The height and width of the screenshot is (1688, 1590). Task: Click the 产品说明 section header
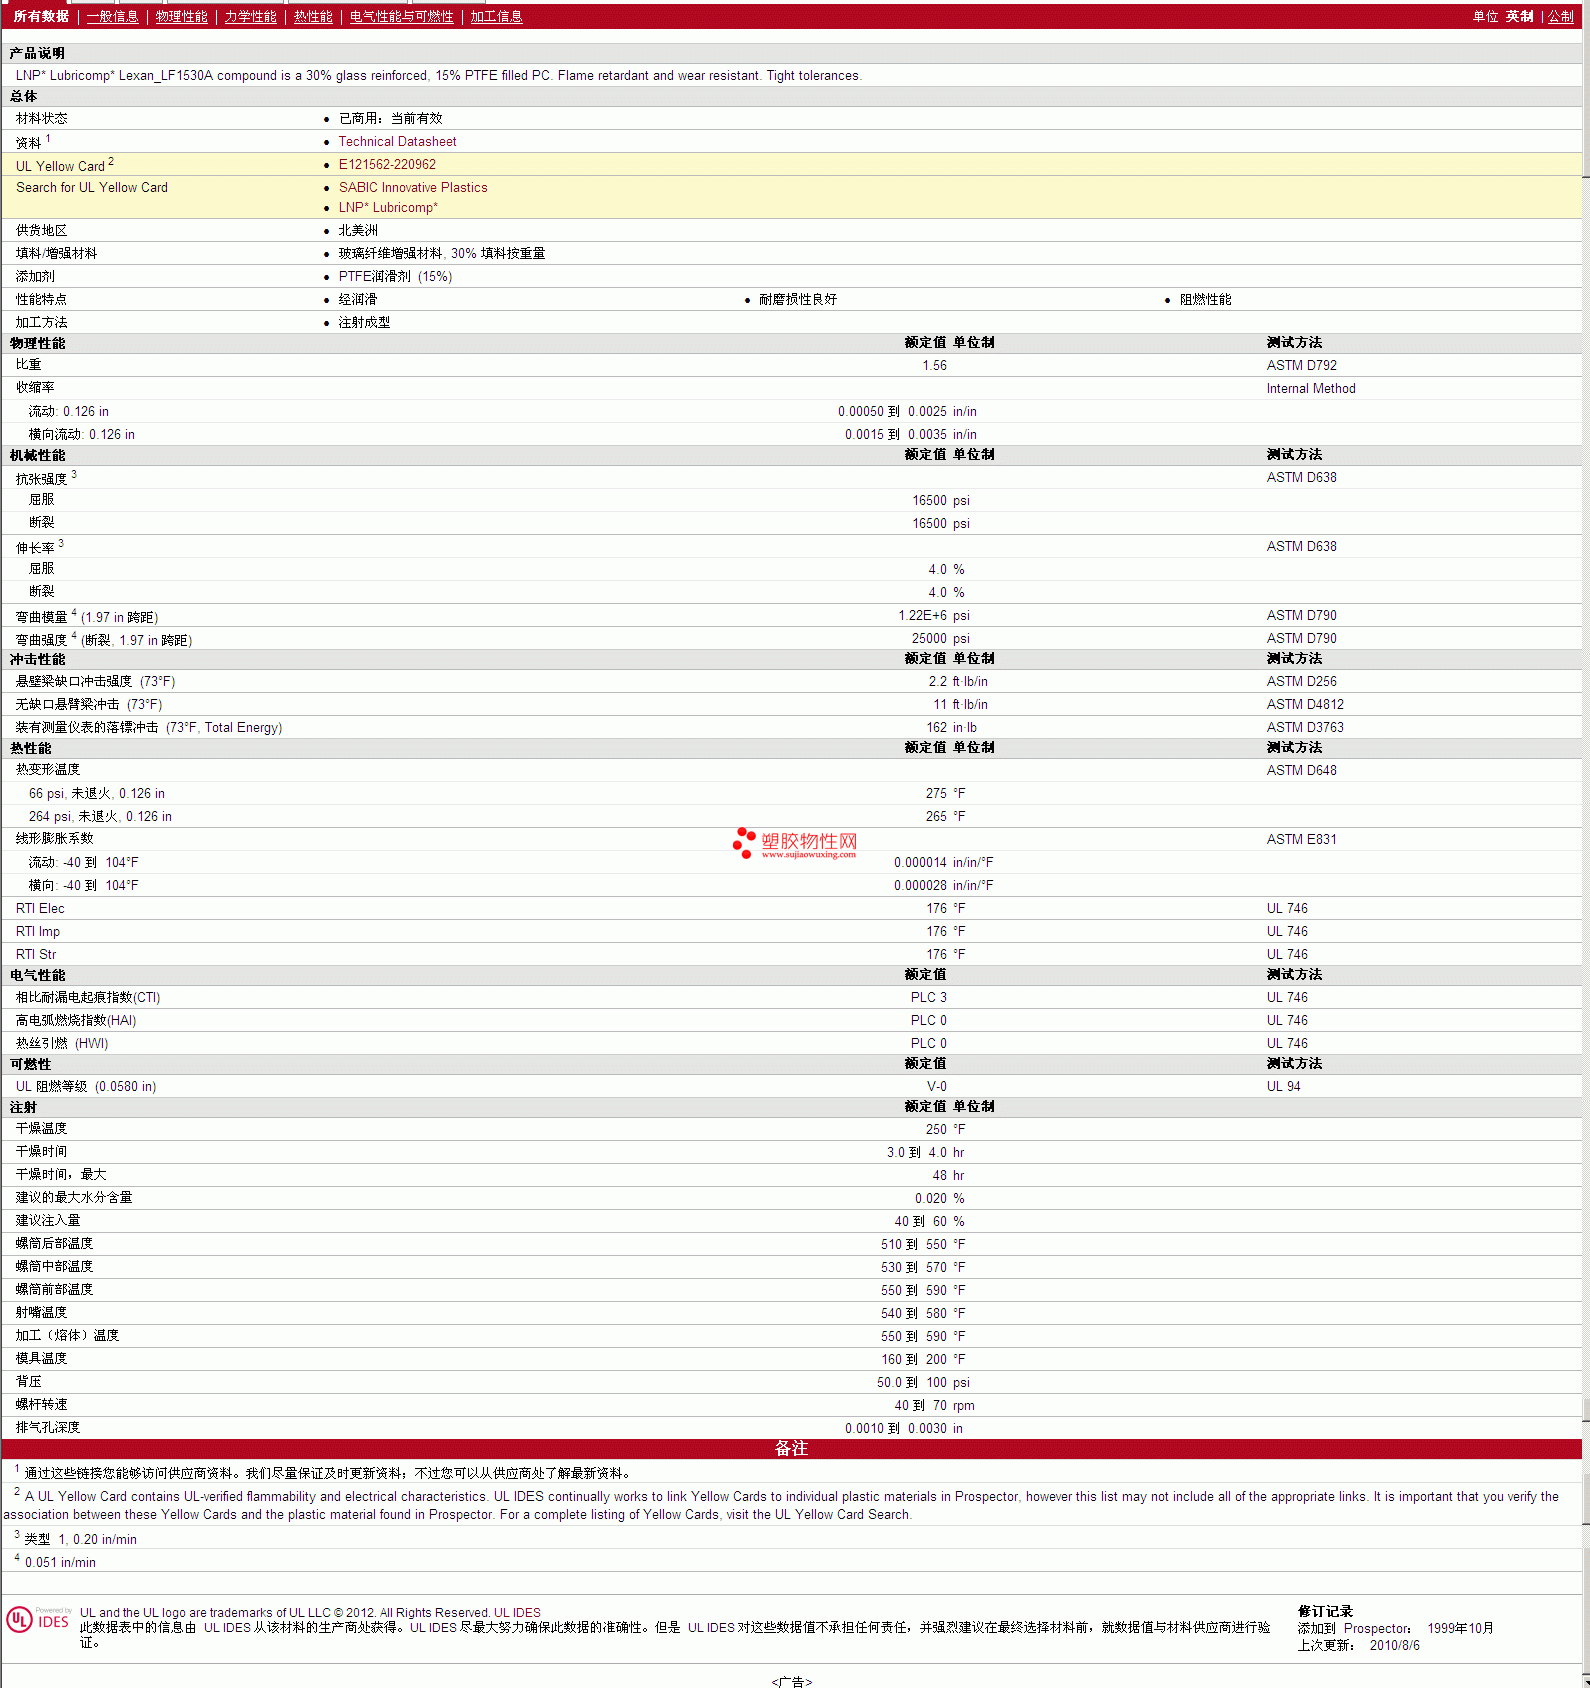tap(37, 54)
